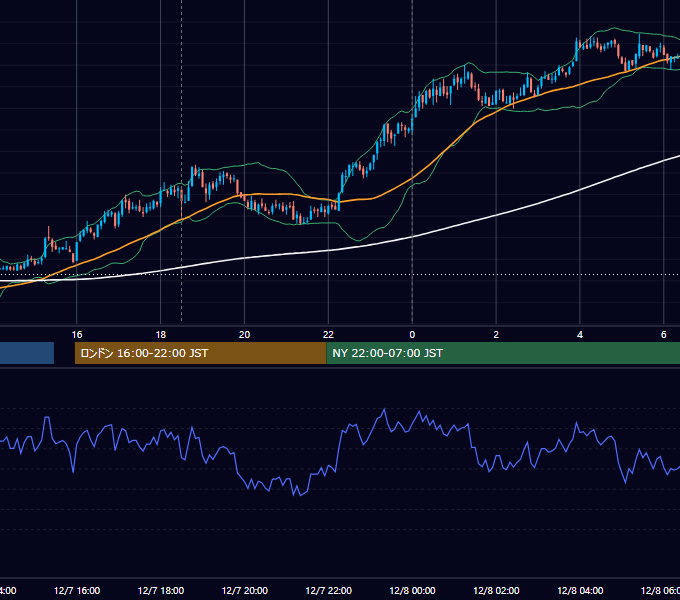Click the NY 22:00-07:00 JST session band
Screen dimensions: 680x600
coord(503,353)
